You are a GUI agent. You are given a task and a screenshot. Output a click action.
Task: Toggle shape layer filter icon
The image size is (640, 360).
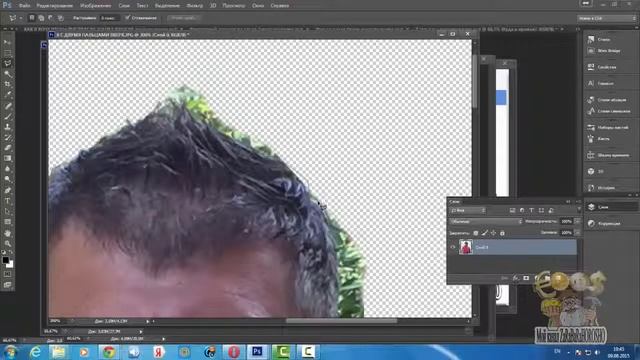541,210
